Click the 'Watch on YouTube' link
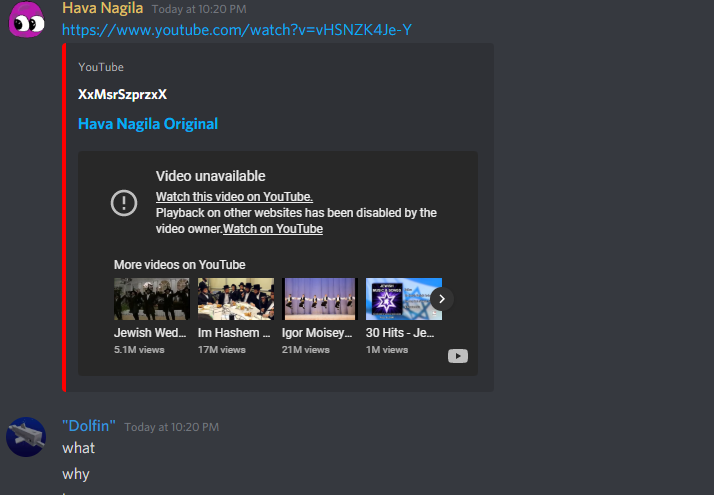The image size is (714, 495). [273, 229]
